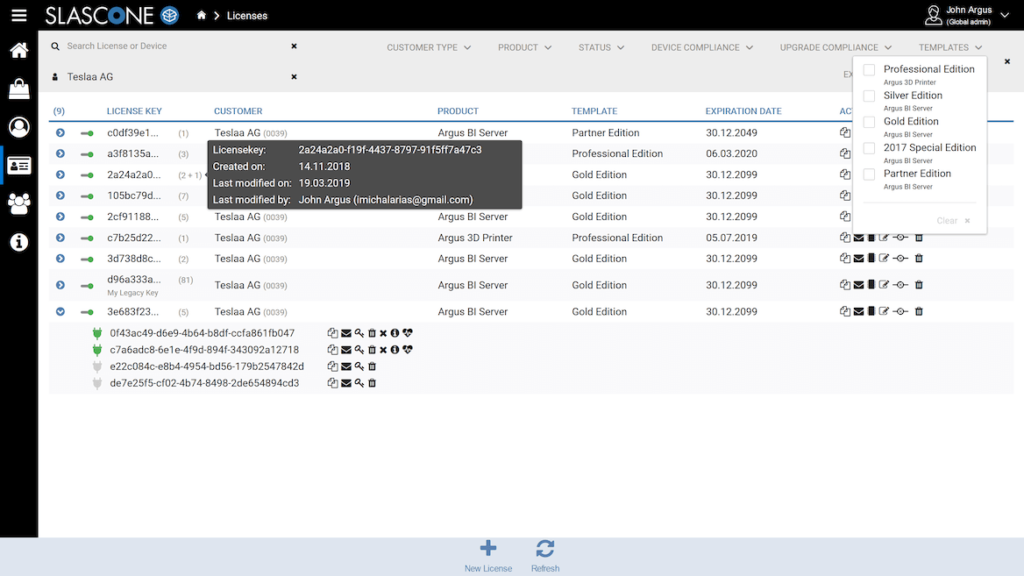Open the shopping bag products sidebar icon

18,89
